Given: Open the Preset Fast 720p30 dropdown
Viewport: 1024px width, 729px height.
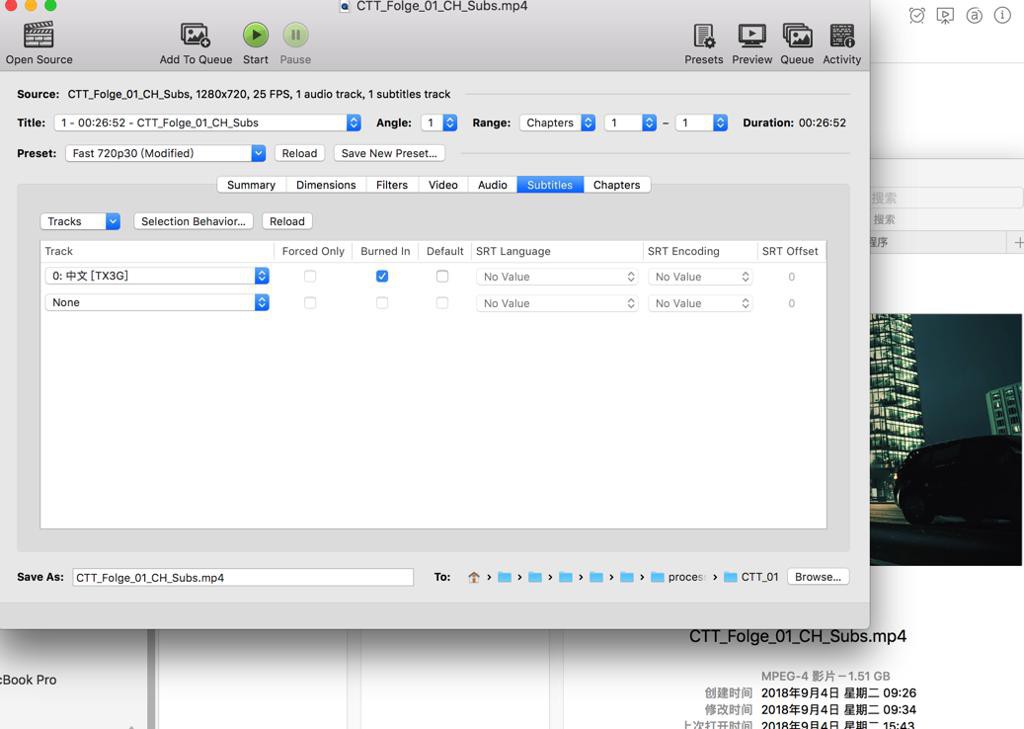Looking at the screenshot, I should (x=165, y=154).
